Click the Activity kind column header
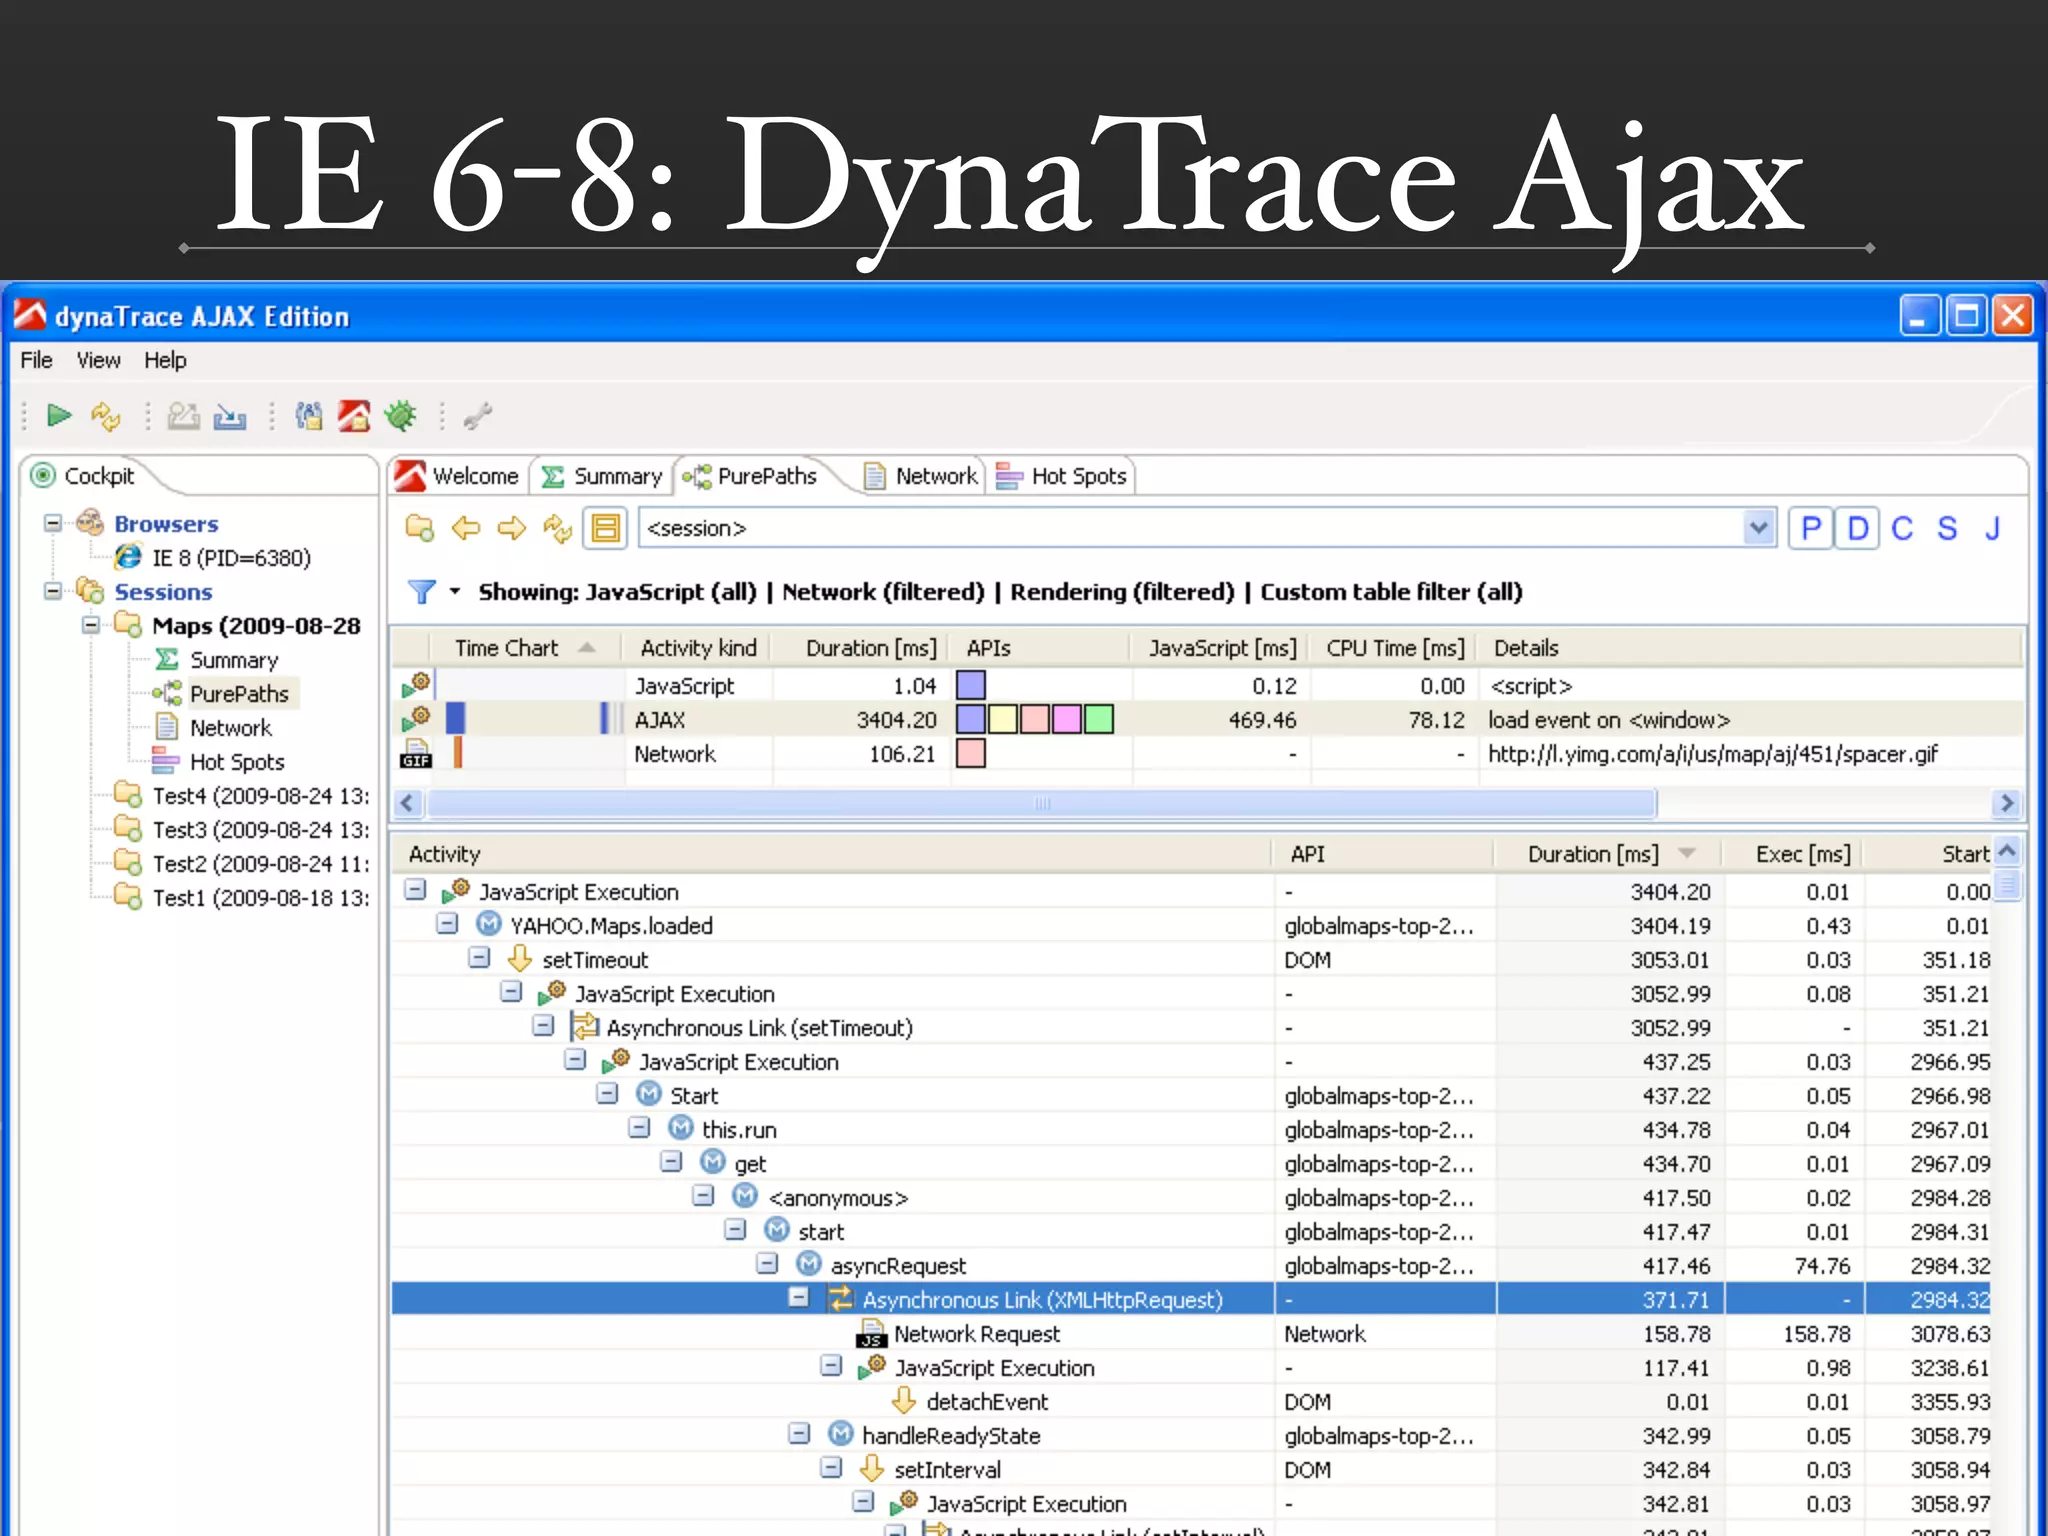This screenshot has height=1536, width=2048. coord(698,648)
